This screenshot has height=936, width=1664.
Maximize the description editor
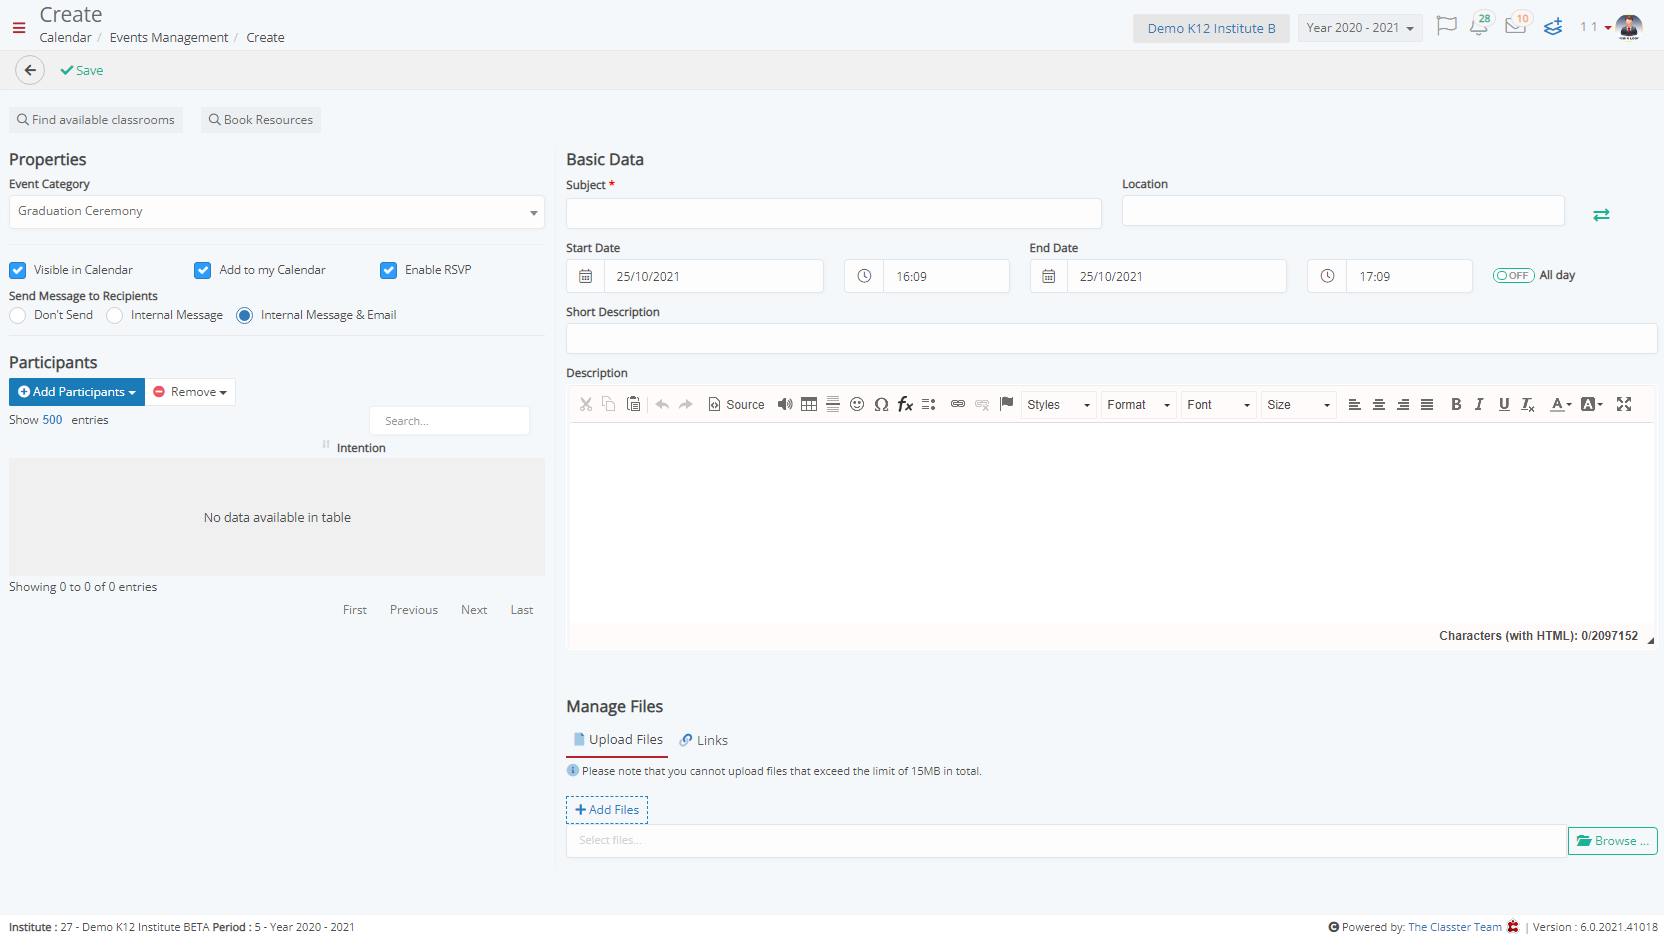[x=1624, y=404]
